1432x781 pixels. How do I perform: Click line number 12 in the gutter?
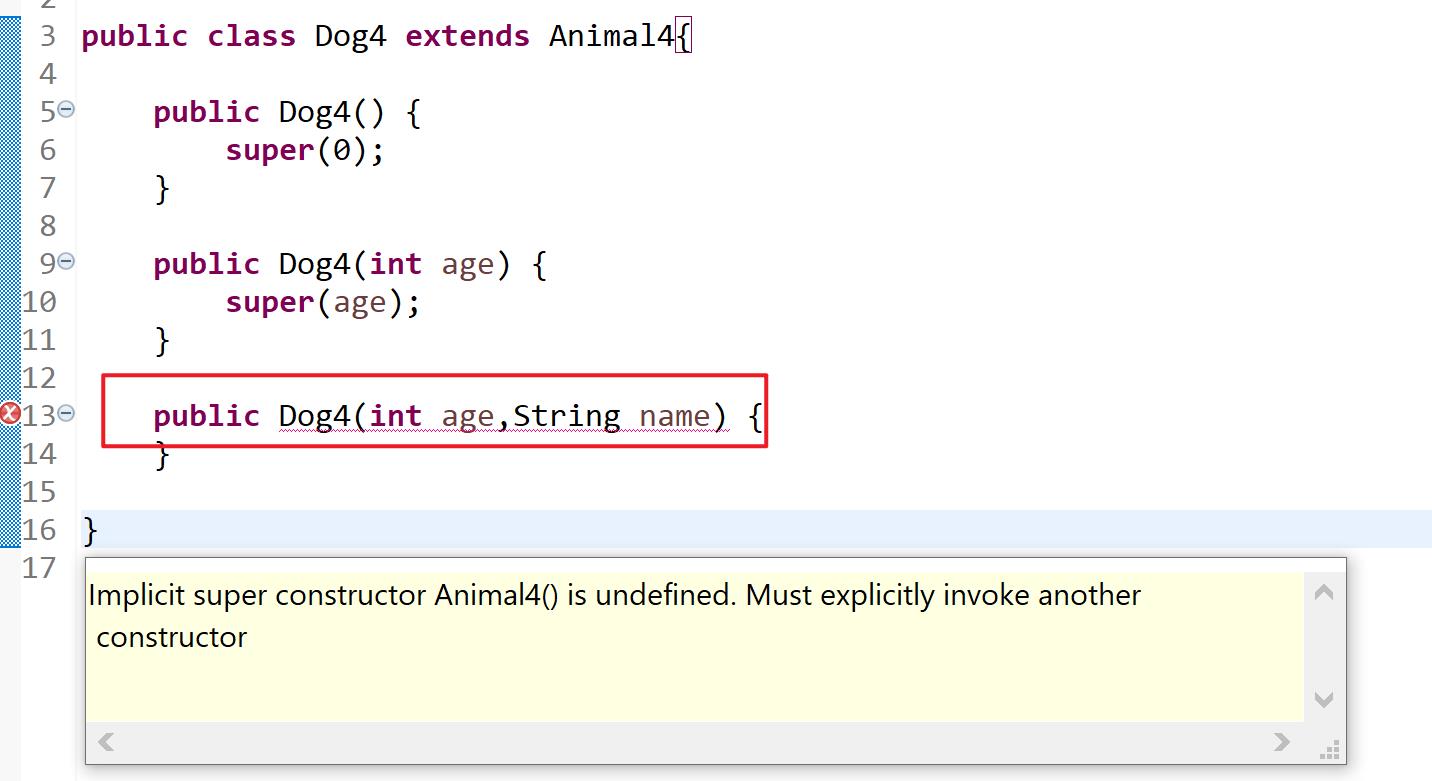[x=39, y=377]
